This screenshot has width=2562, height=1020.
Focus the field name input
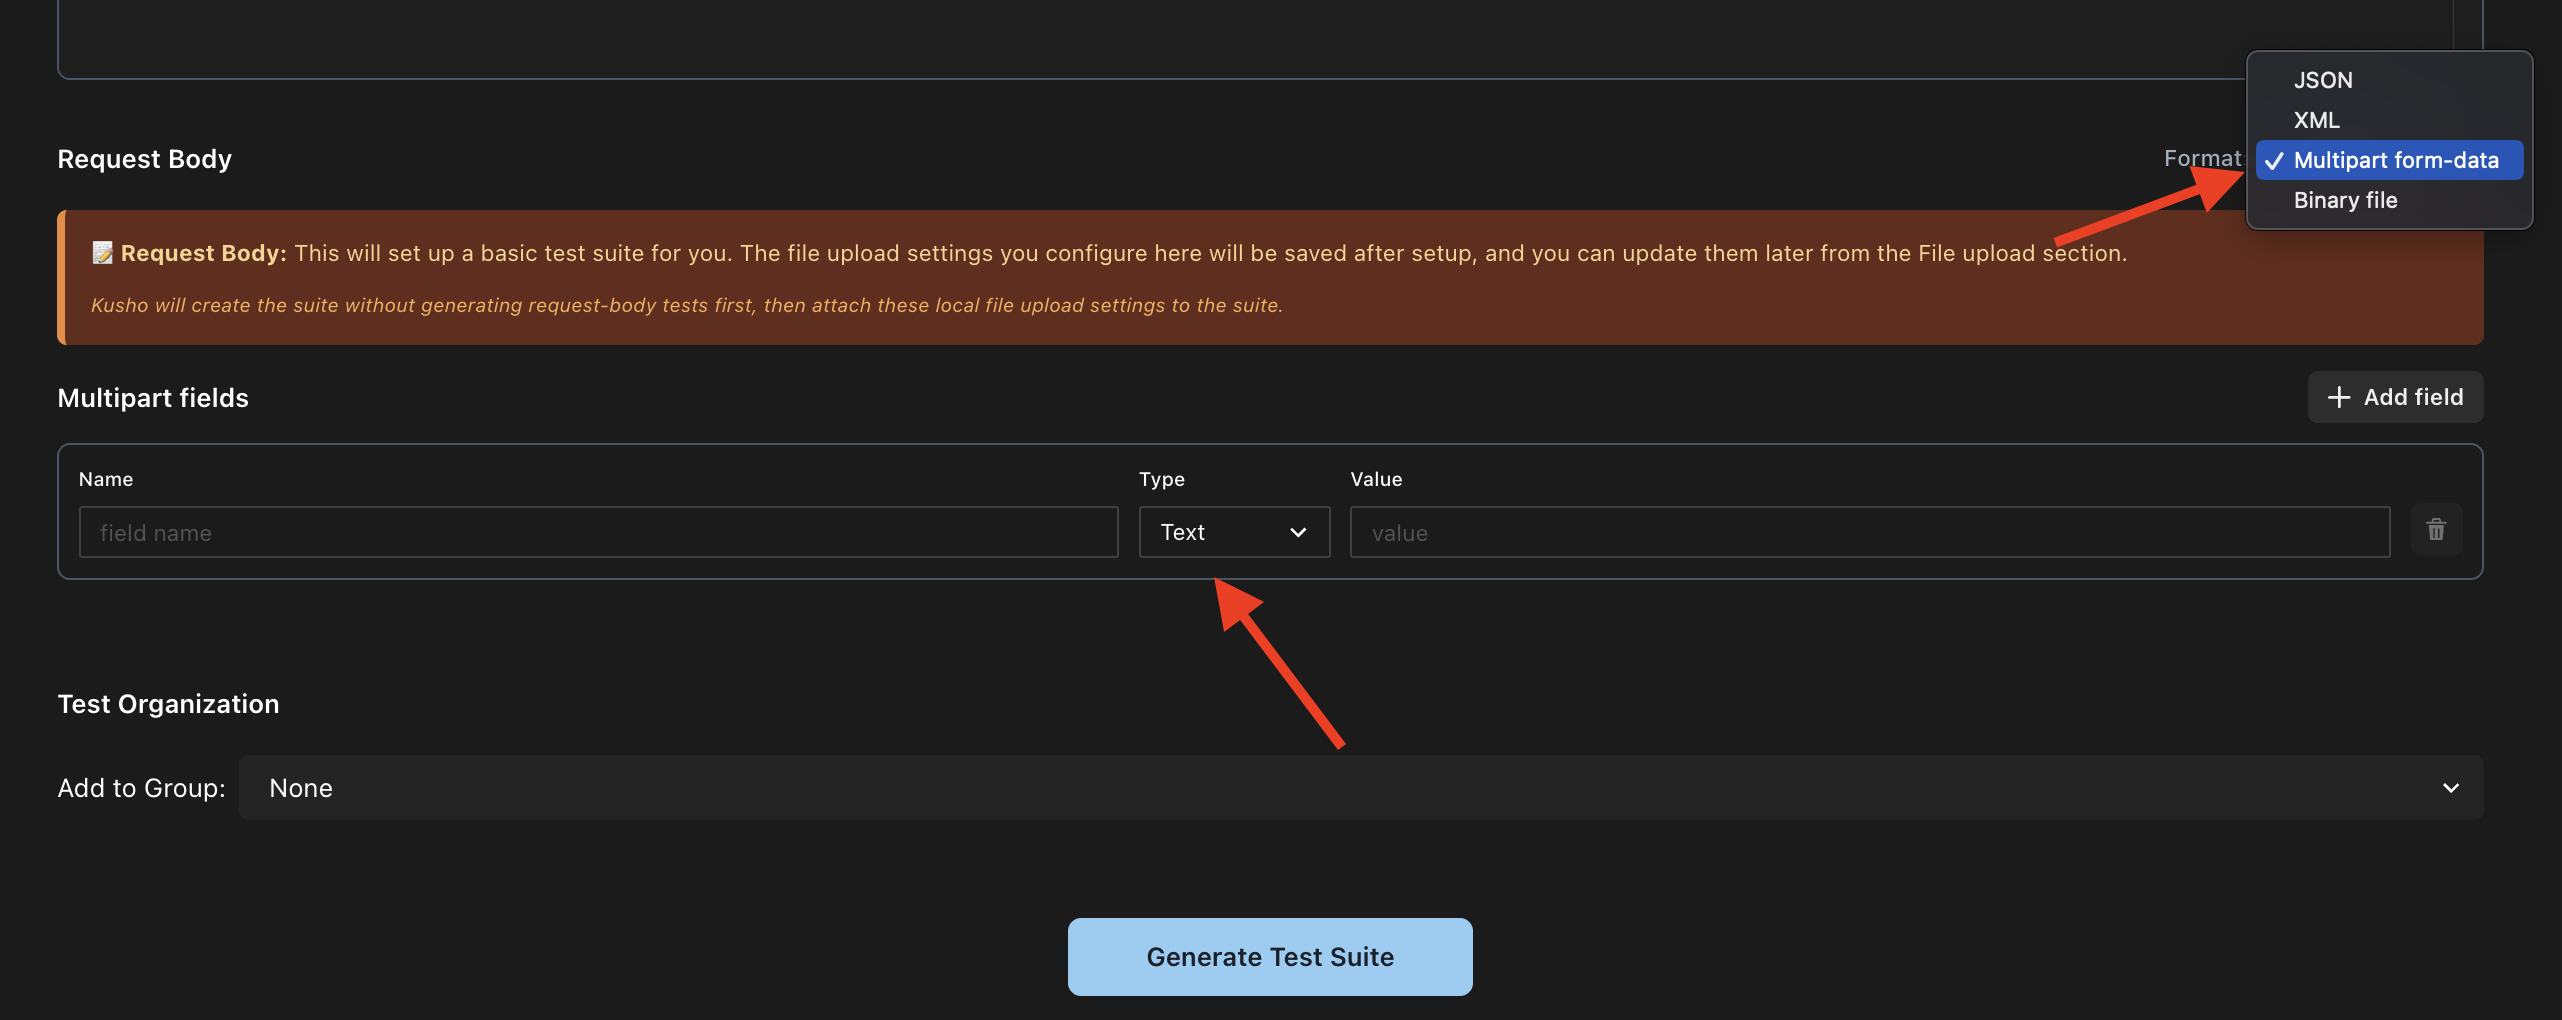[598, 532]
